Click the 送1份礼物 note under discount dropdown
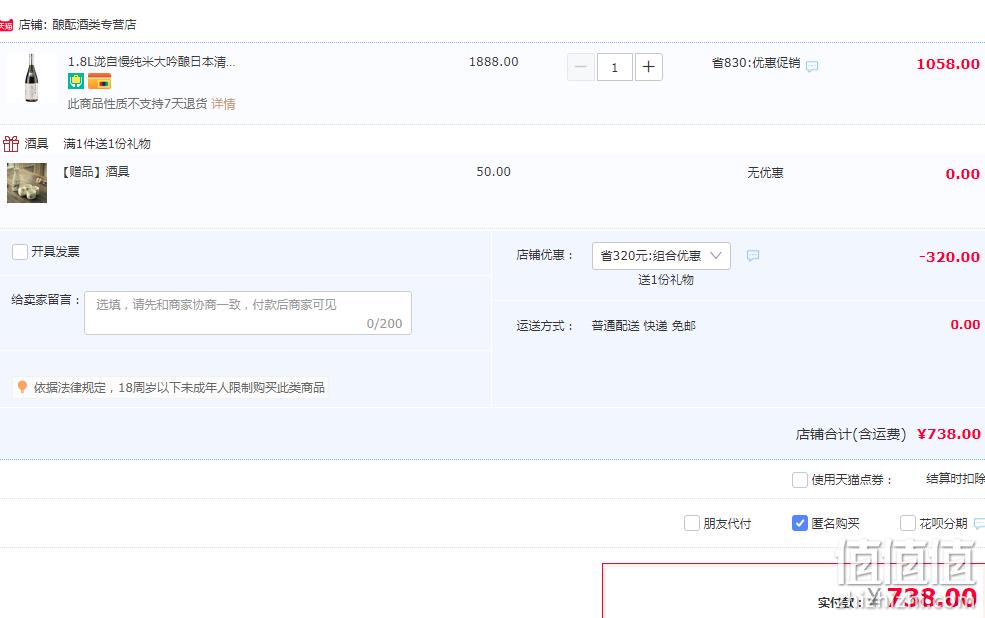Screen dimensions: 985x618 tap(665, 280)
